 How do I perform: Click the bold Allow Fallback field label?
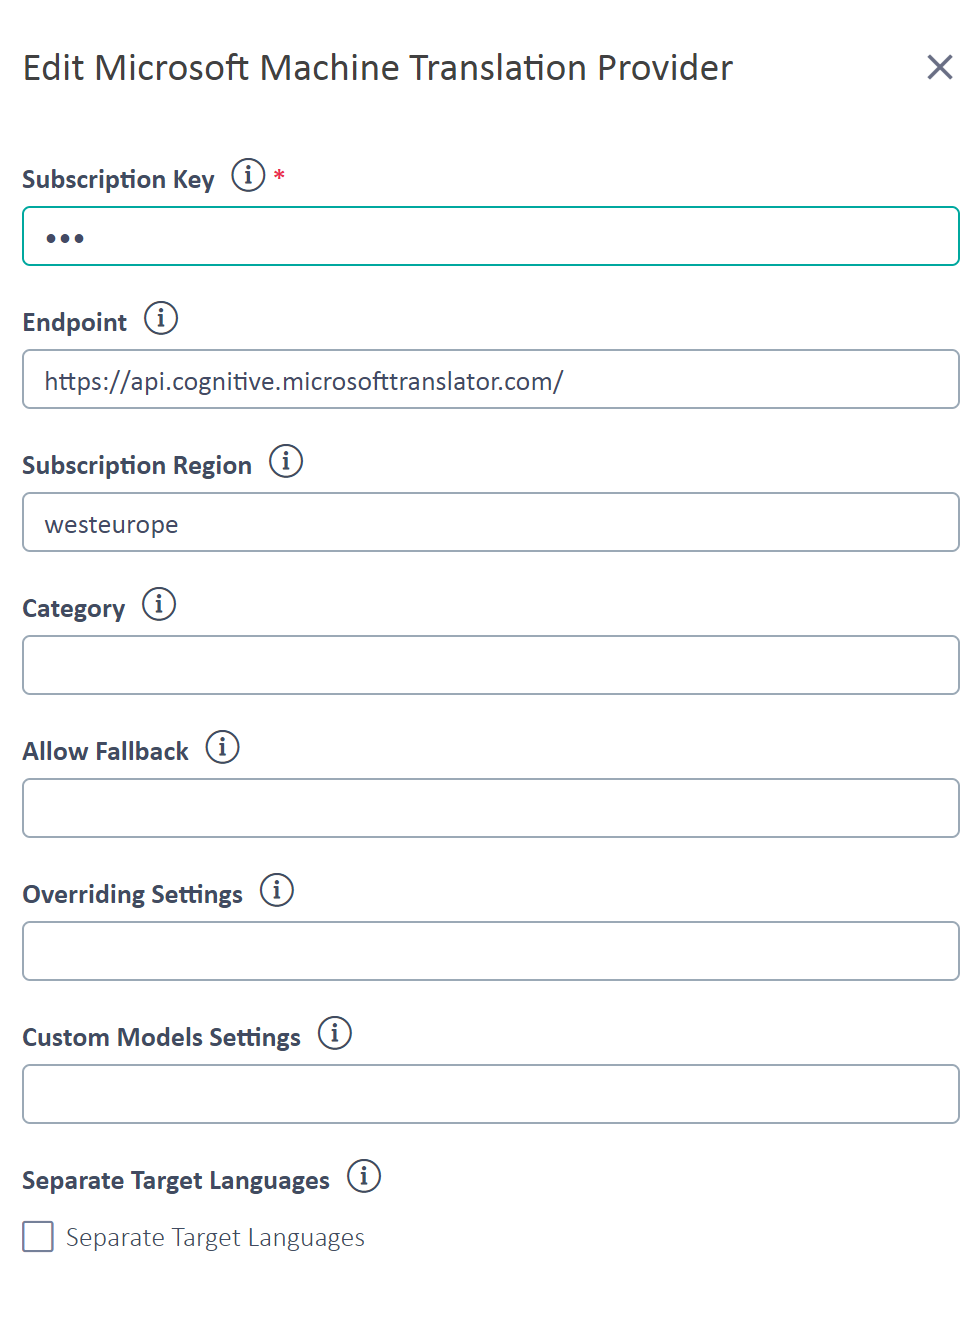tap(105, 751)
